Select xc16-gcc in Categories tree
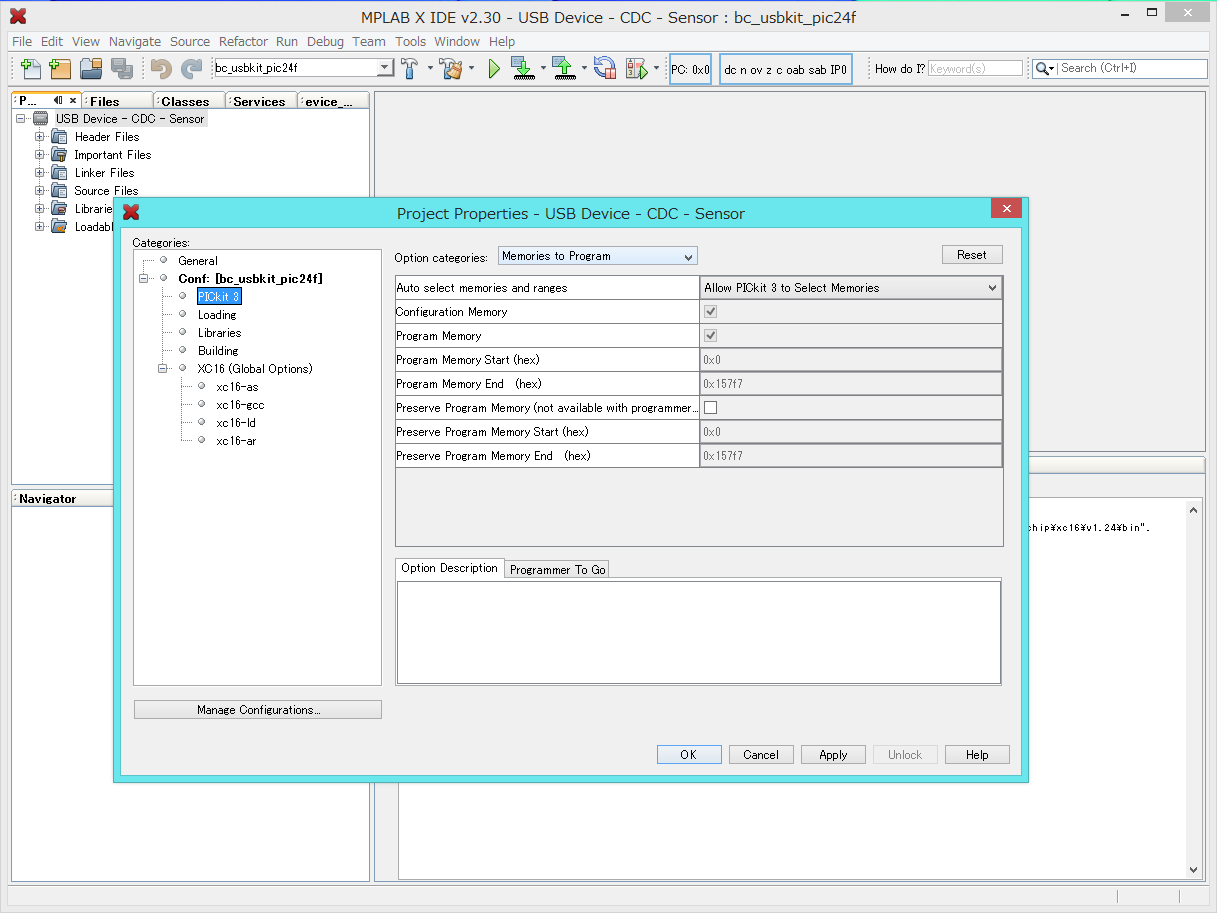Image resolution: width=1217 pixels, height=913 pixels. (x=240, y=405)
